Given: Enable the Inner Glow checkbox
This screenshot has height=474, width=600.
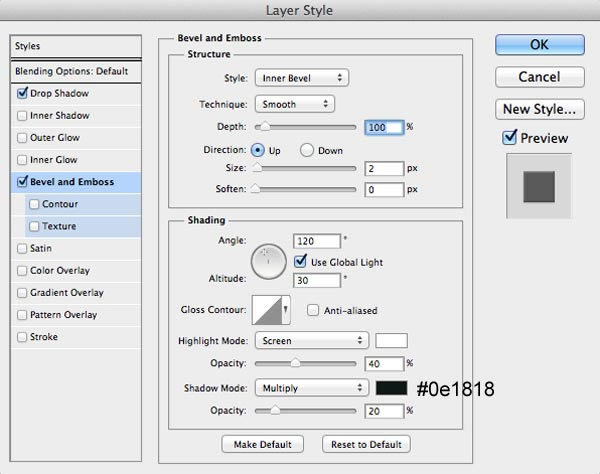Looking at the screenshot, I should [x=22, y=160].
